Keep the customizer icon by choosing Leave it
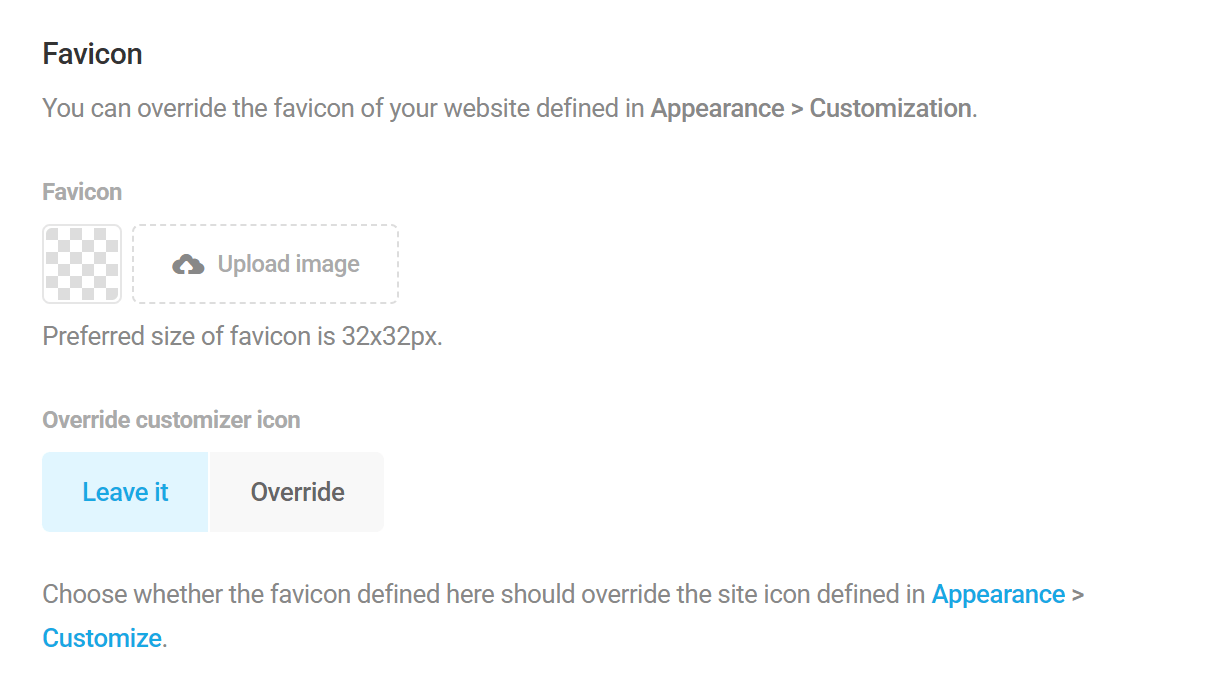The height and width of the screenshot is (700, 1220). [124, 491]
